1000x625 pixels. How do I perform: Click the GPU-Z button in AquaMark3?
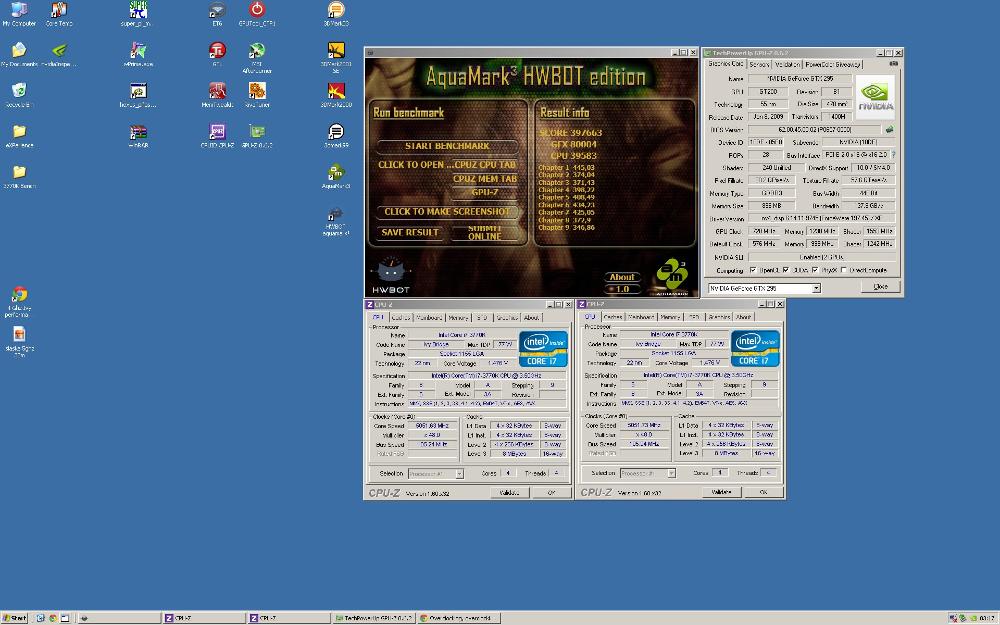tap(485, 192)
